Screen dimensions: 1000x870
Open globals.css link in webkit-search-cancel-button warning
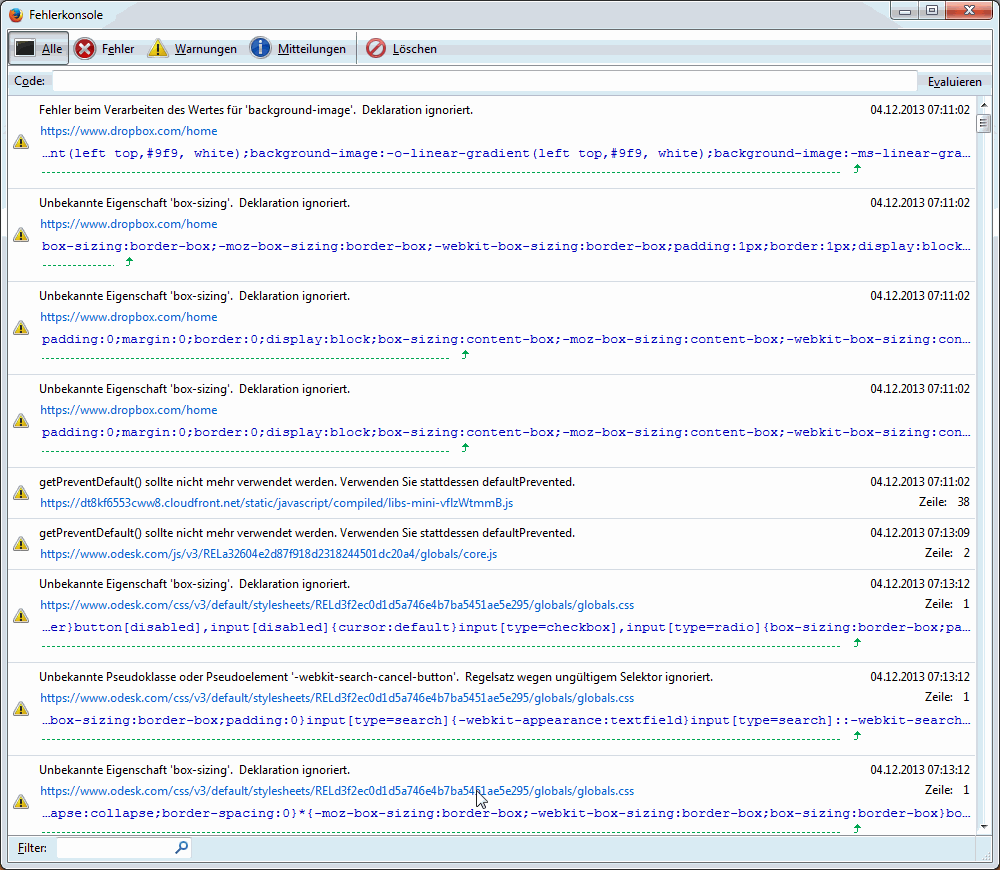[x=336, y=698]
